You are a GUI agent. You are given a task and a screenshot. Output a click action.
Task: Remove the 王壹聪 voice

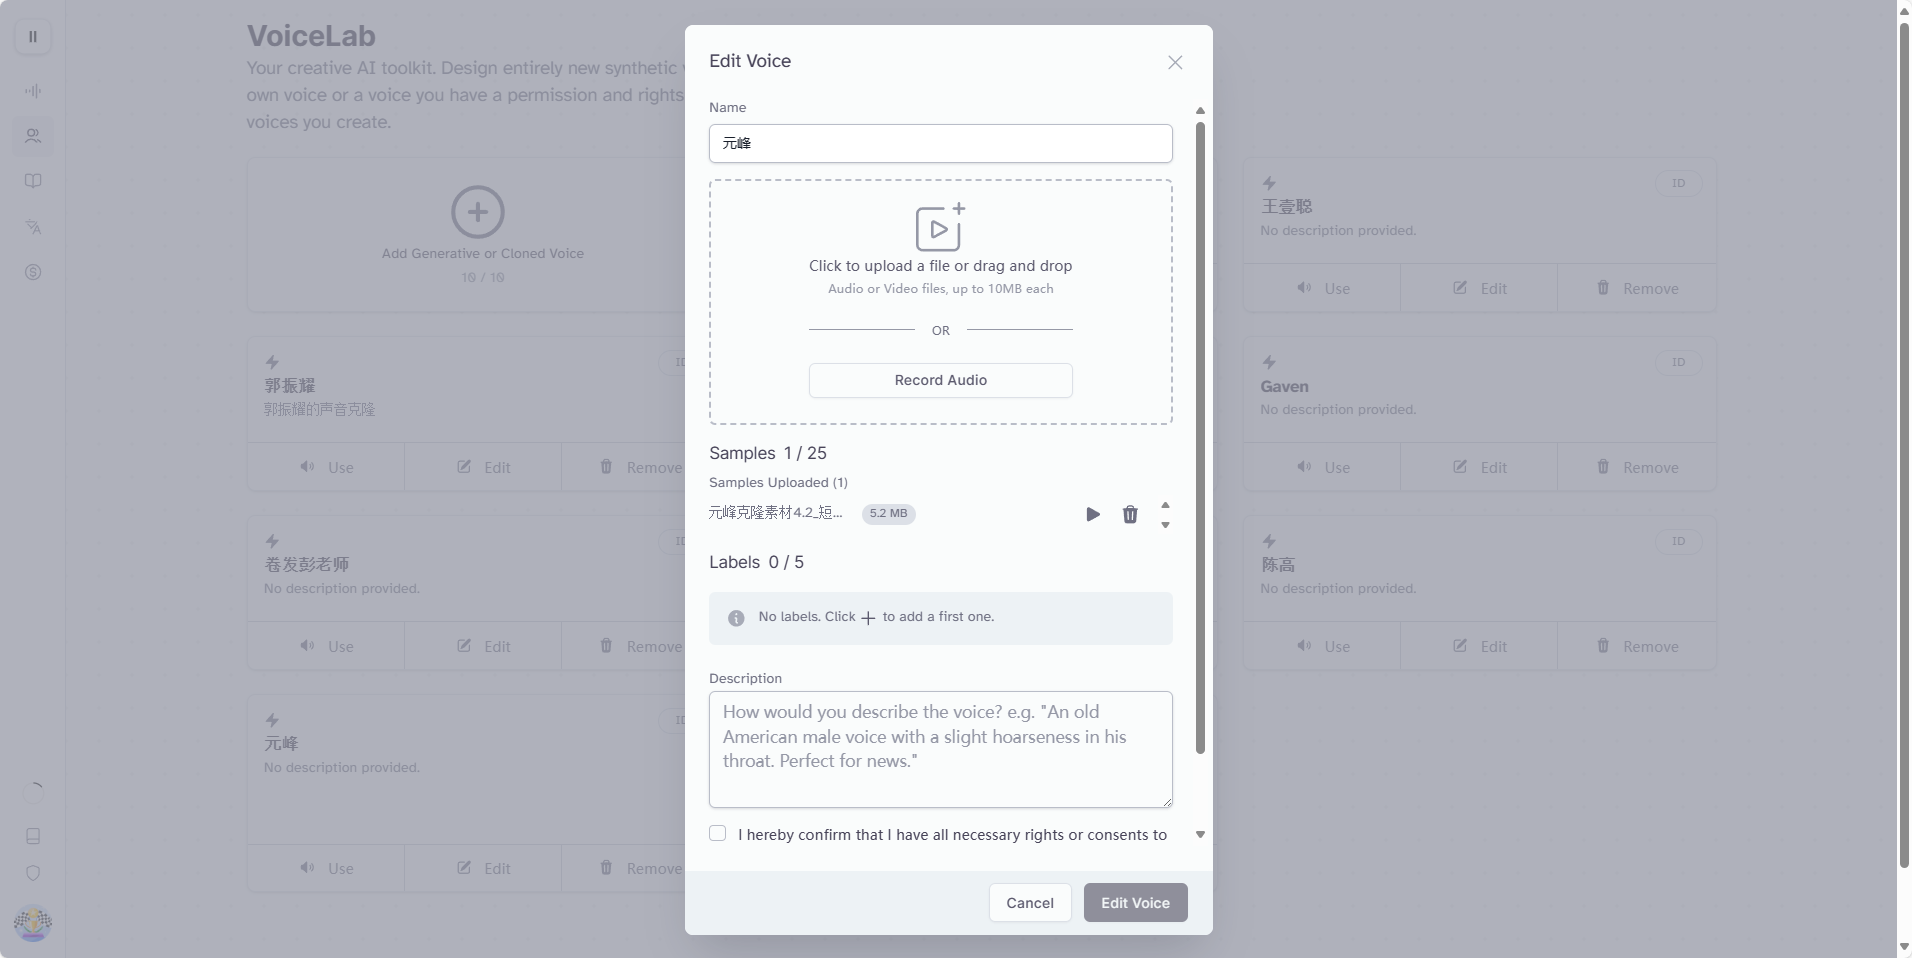1637,288
